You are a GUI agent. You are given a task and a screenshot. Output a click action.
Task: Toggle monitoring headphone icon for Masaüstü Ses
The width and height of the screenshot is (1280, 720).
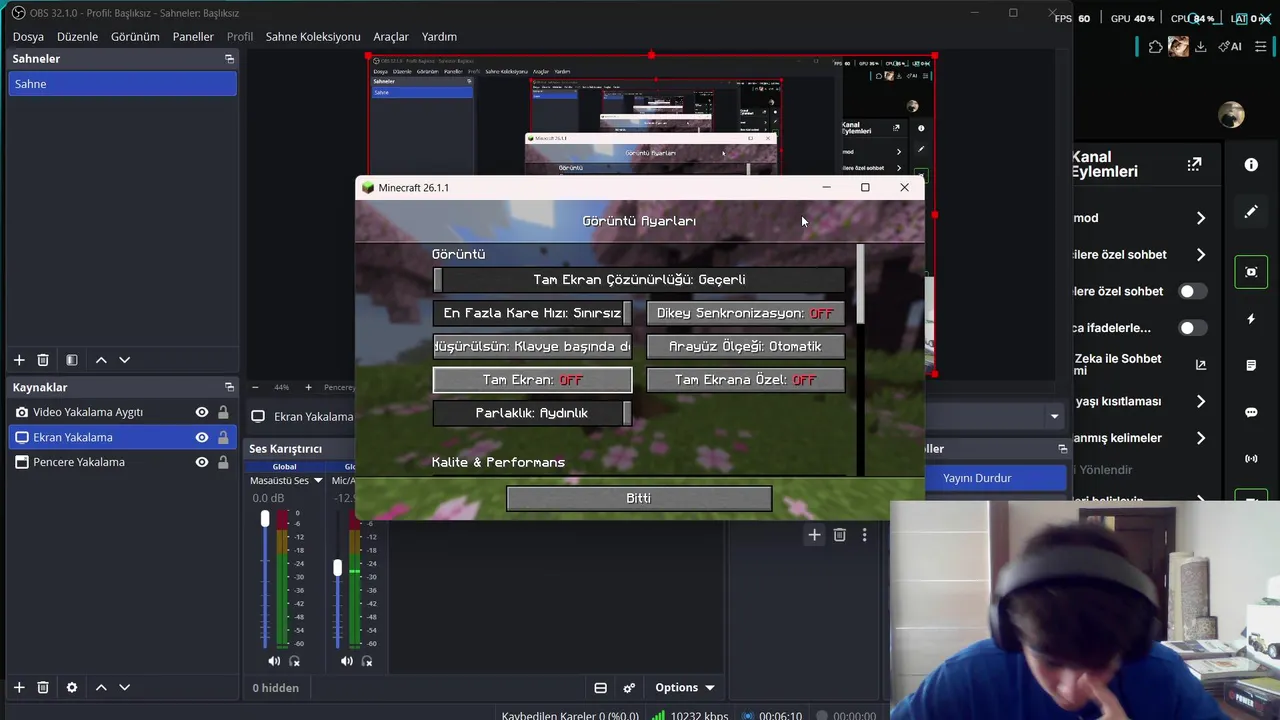pos(295,661)
